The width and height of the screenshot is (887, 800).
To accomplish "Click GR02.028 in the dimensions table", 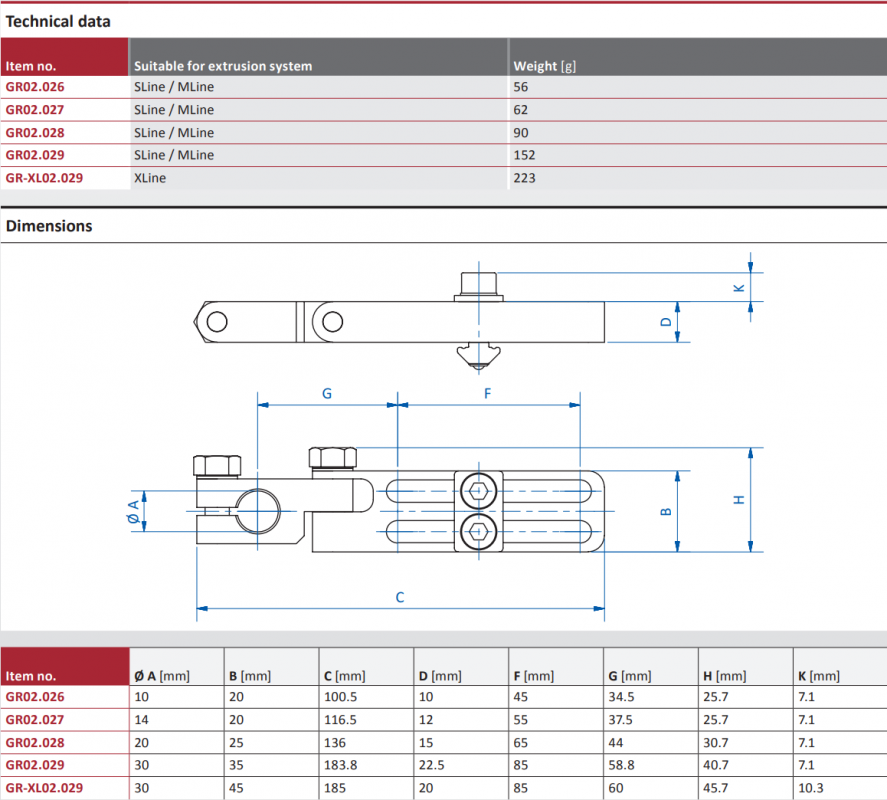I will pos(35,743).
